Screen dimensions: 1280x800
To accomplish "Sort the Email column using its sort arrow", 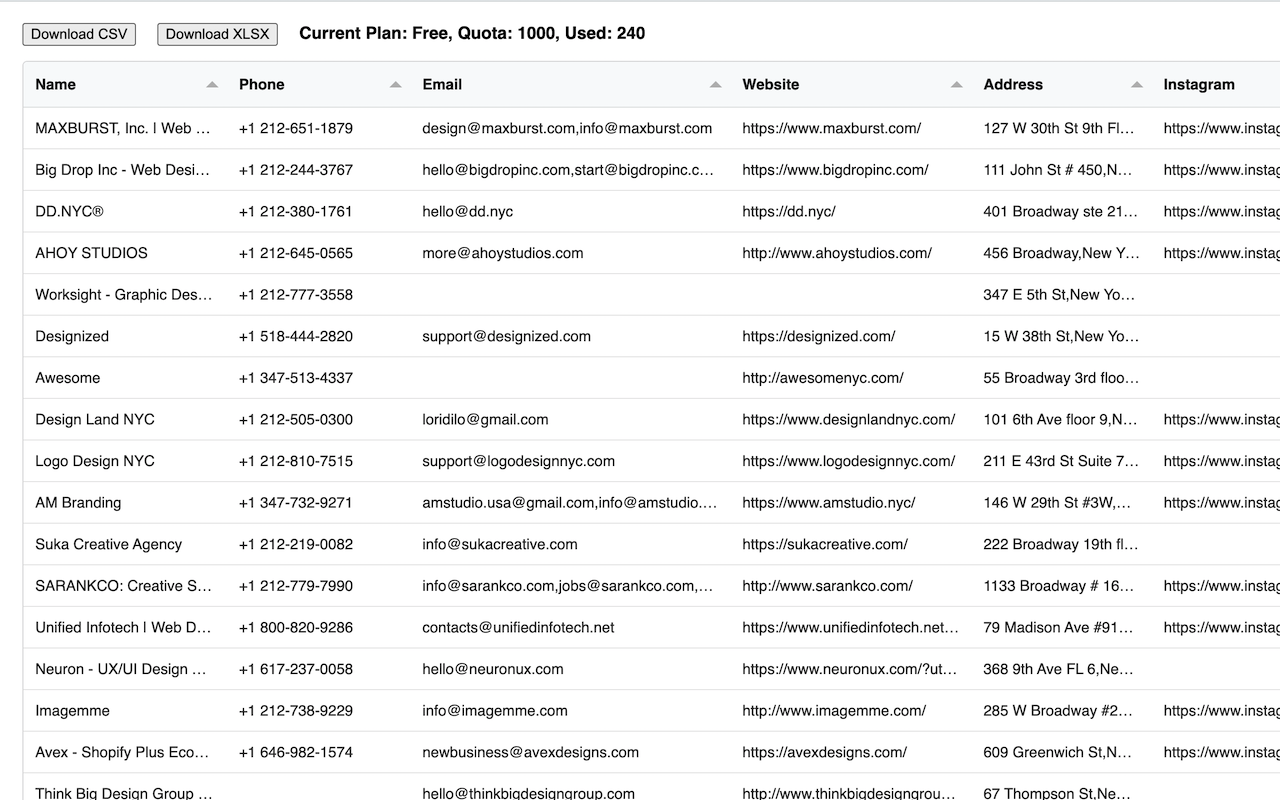I will pos(713,85).
